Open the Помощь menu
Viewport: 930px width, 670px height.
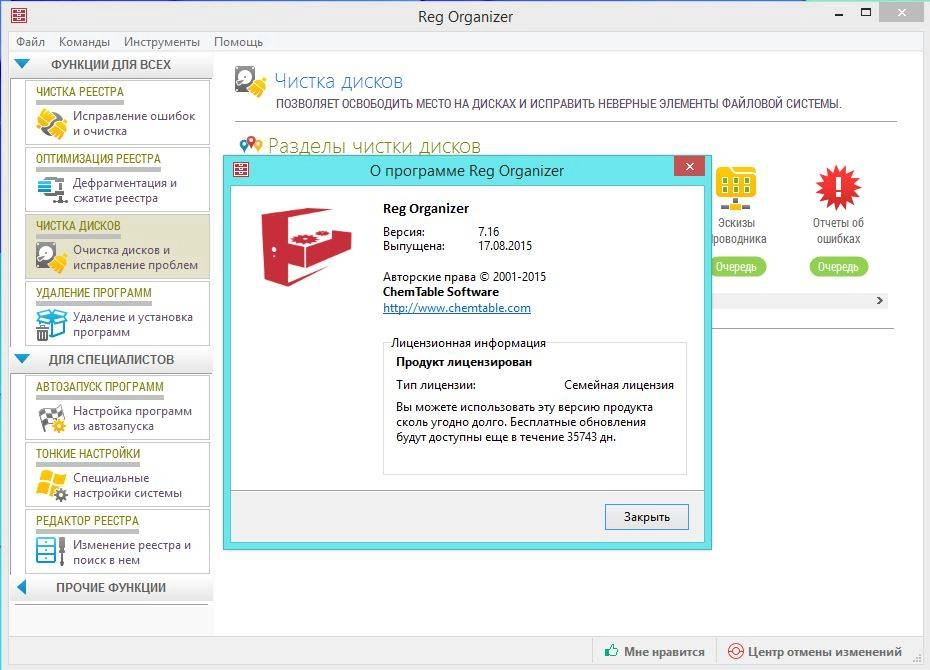(238, 42)
